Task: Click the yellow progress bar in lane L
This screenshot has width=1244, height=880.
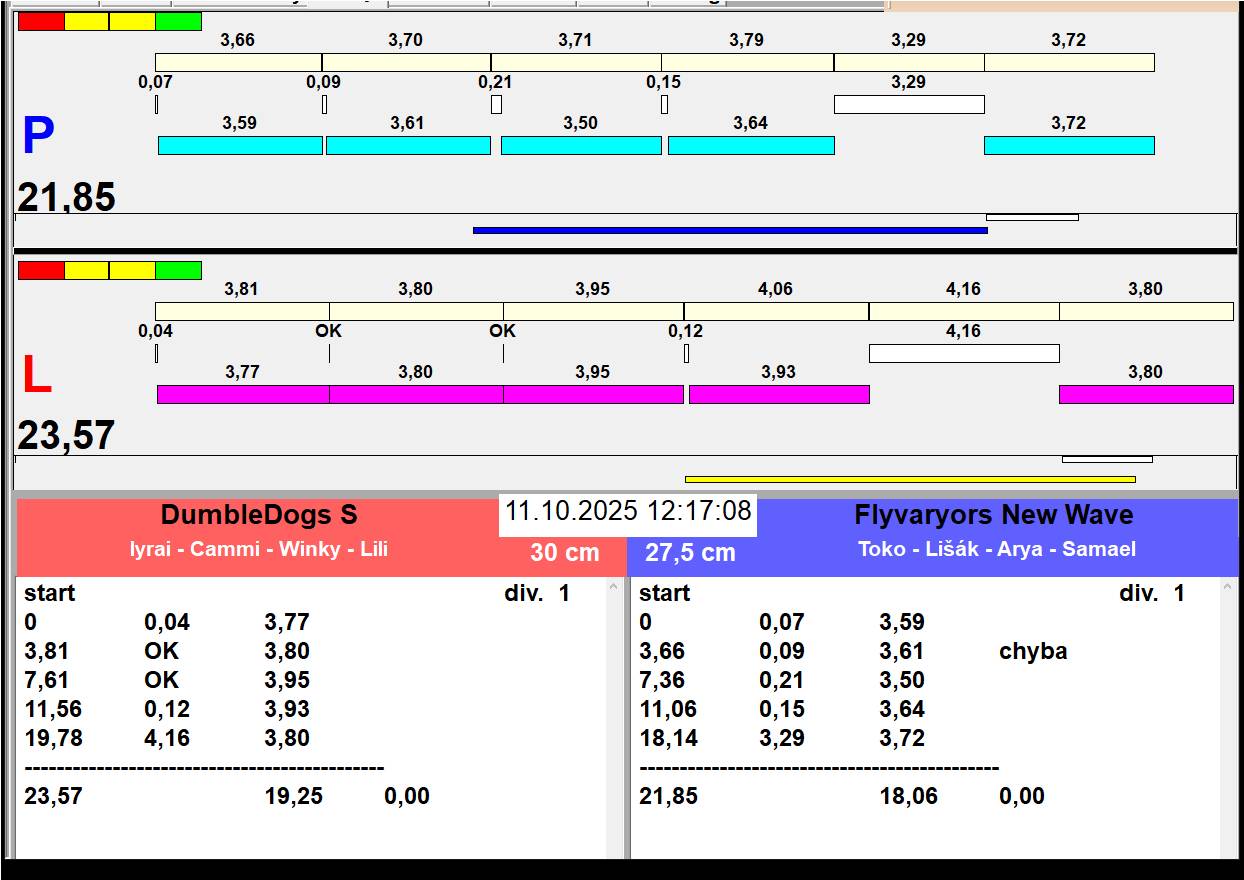Action: pyautogui.click(x=910, y=479)
